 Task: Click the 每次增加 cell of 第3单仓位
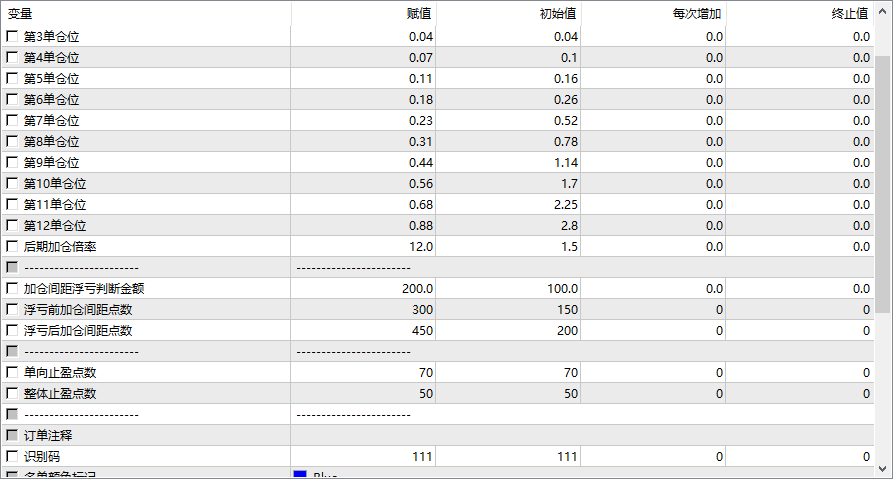(653, 36)
